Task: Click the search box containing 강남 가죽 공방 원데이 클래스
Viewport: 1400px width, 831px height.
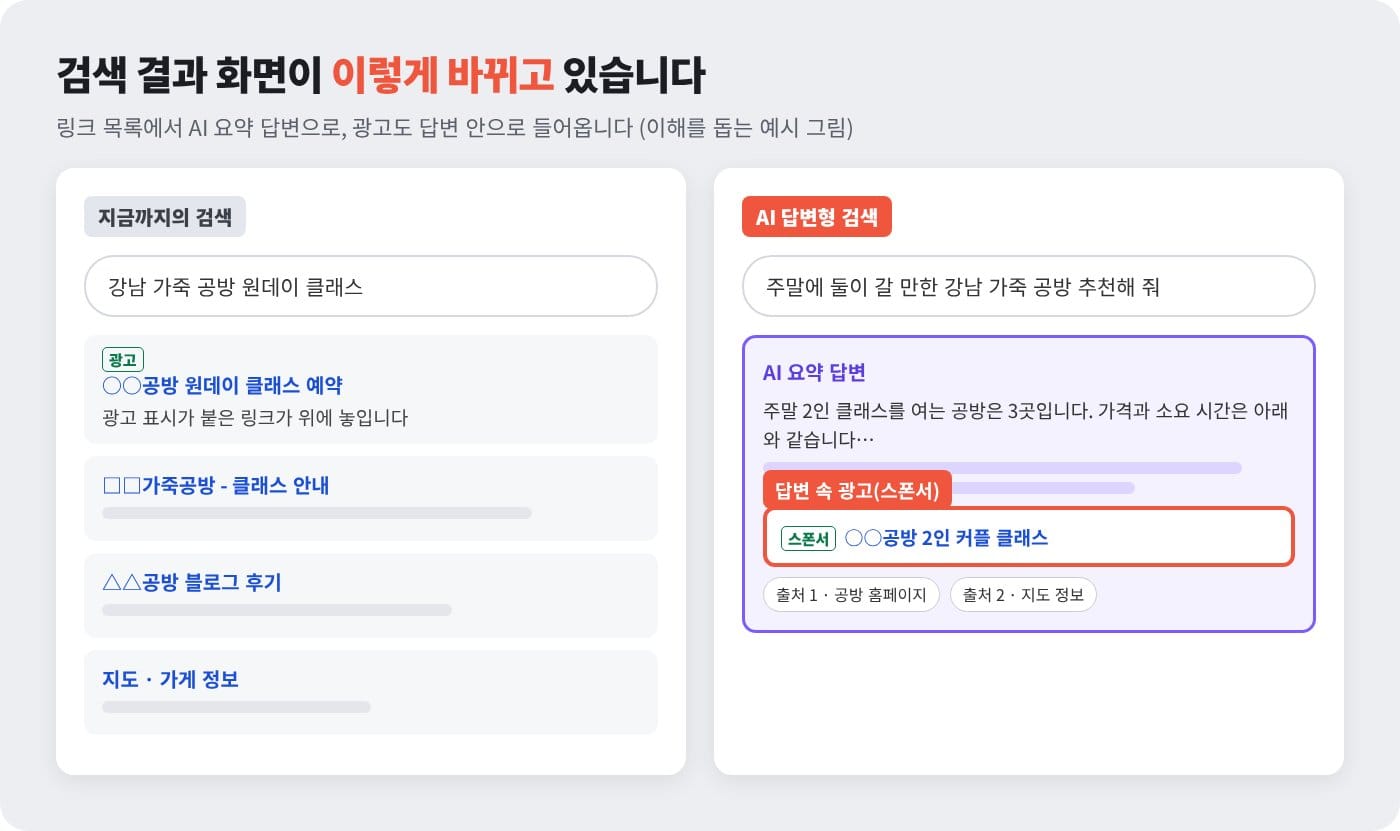Action: point(370,286)
